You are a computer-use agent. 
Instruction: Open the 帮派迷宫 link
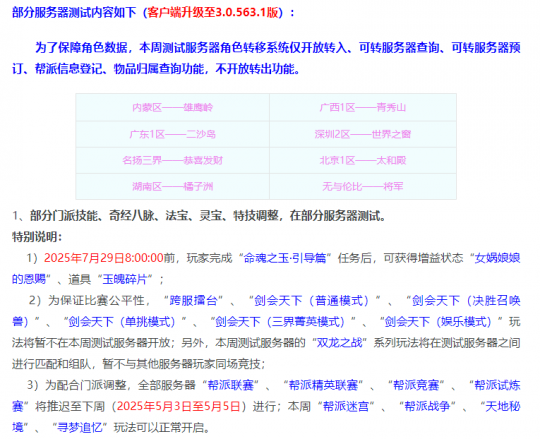(x=346, y=407)
